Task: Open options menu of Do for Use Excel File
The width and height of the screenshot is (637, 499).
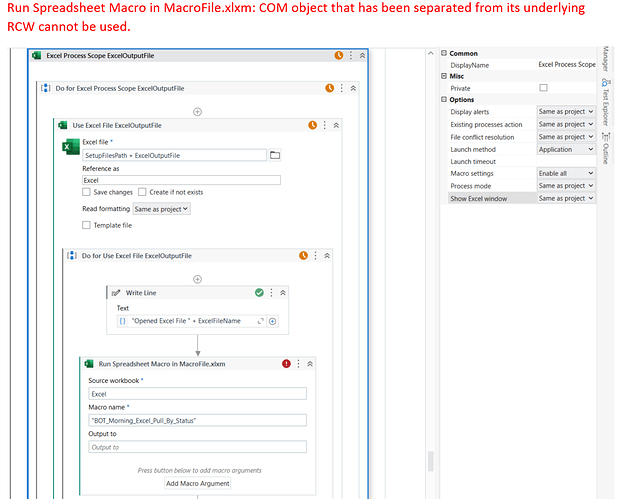Action: tap(316, 256)
